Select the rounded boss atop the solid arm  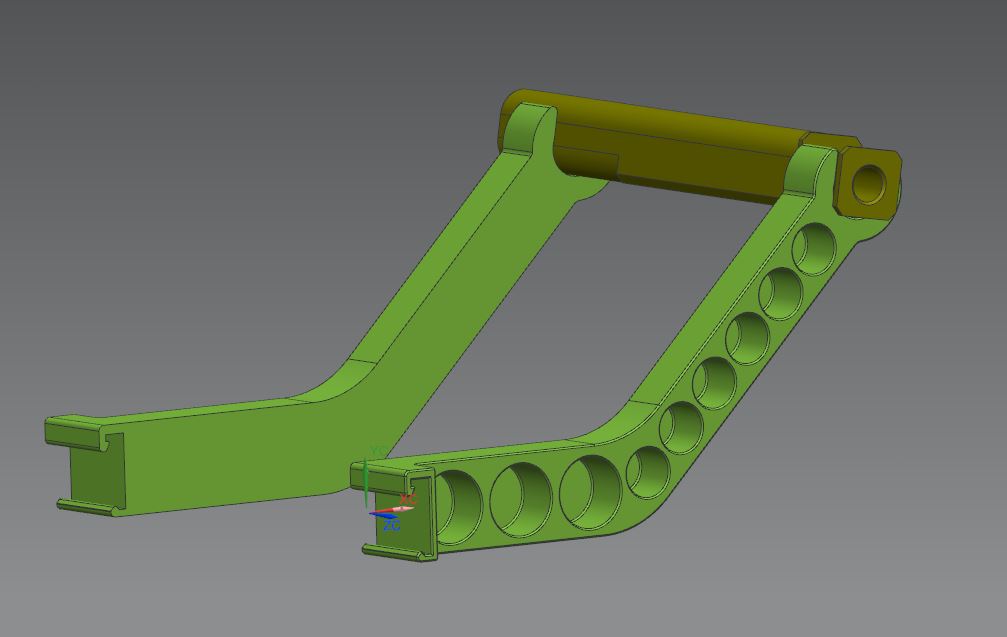(530, 128)
